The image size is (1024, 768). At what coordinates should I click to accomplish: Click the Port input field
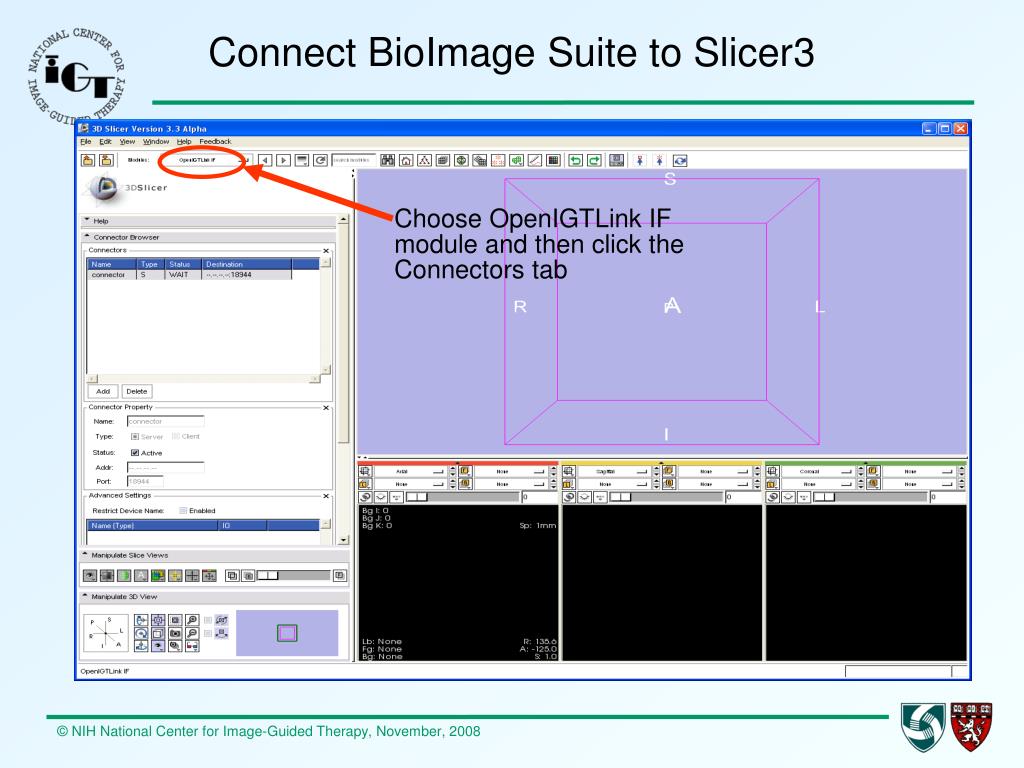[x=145, y=481]
